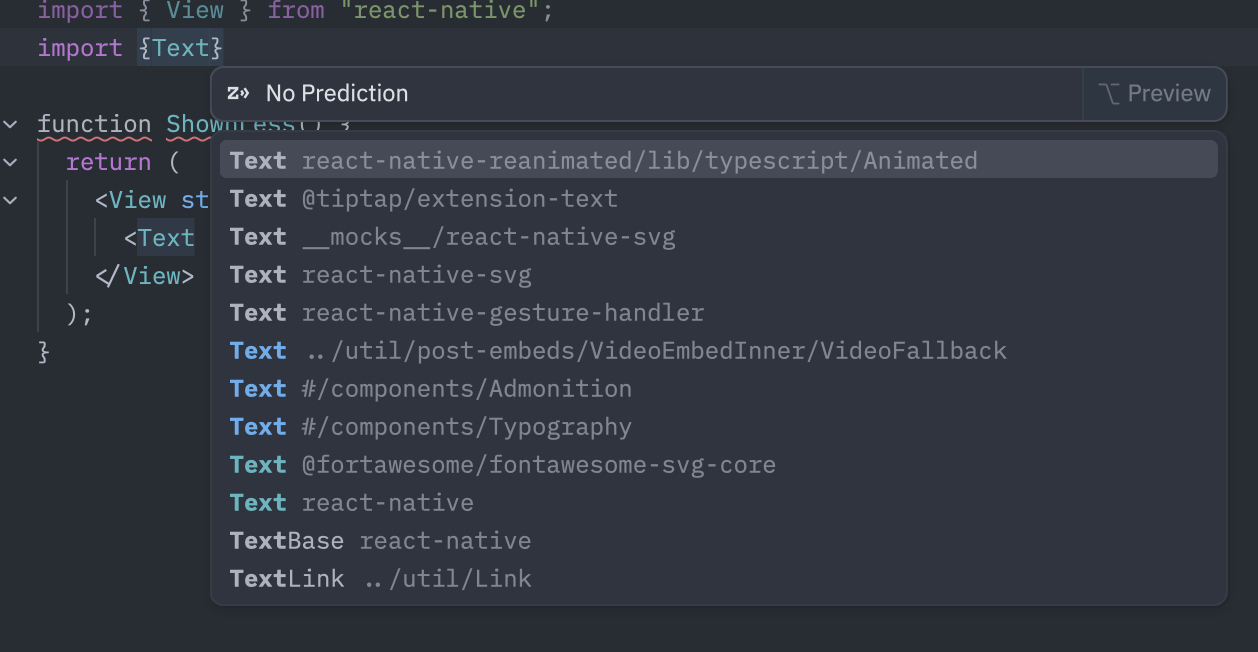
Task: Pick Text from @fortawesome/fontawesome-svg-core
Action: (x=503, y=465)
